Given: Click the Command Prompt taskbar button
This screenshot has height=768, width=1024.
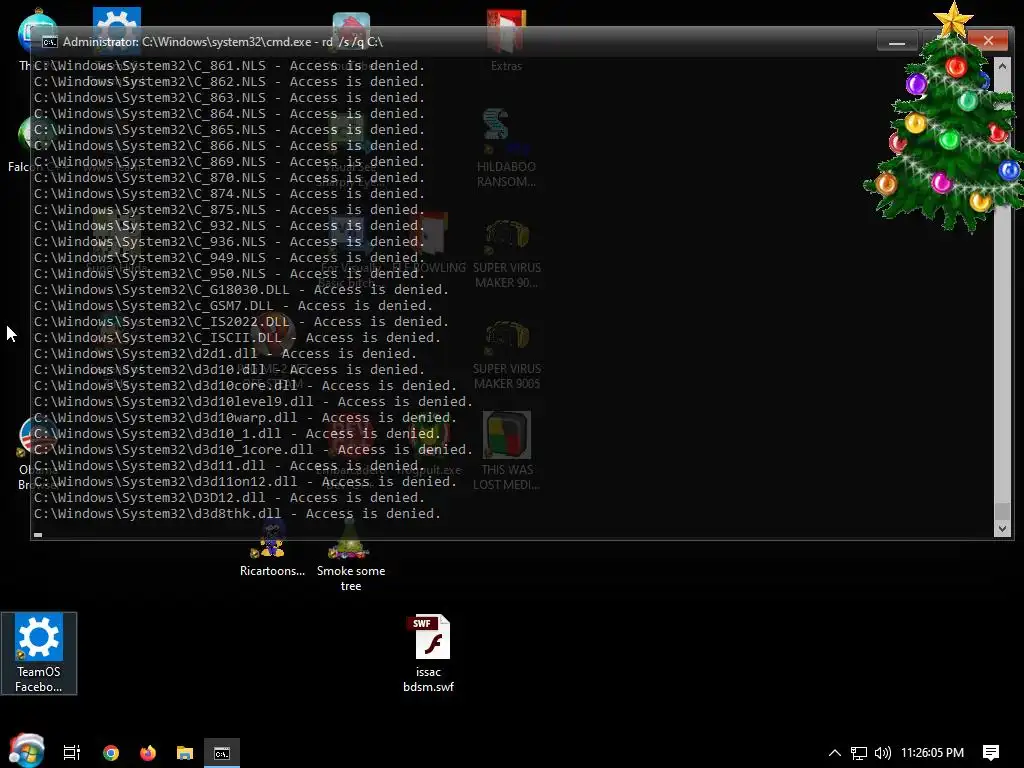Looking at the screenshot, I should click(x=222, y=753).
